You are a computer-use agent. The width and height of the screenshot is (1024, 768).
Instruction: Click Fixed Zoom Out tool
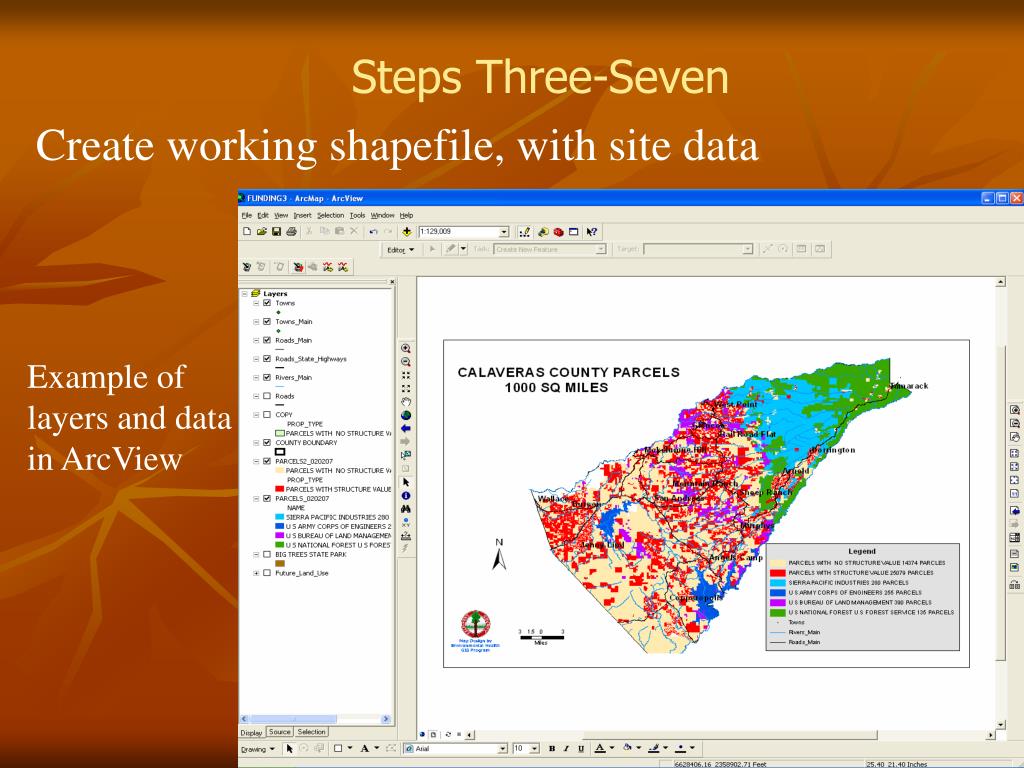pyautogui.click(x=406, y=389)
